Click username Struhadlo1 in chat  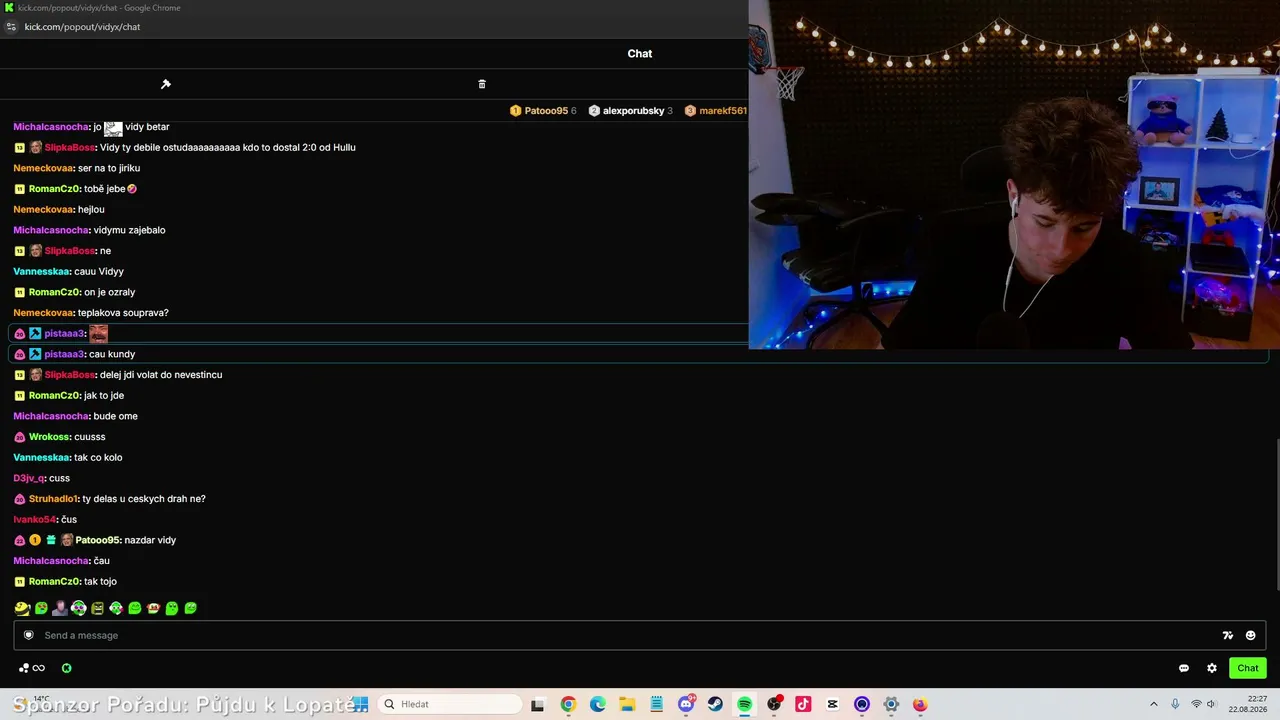click(x=53, y=499)
